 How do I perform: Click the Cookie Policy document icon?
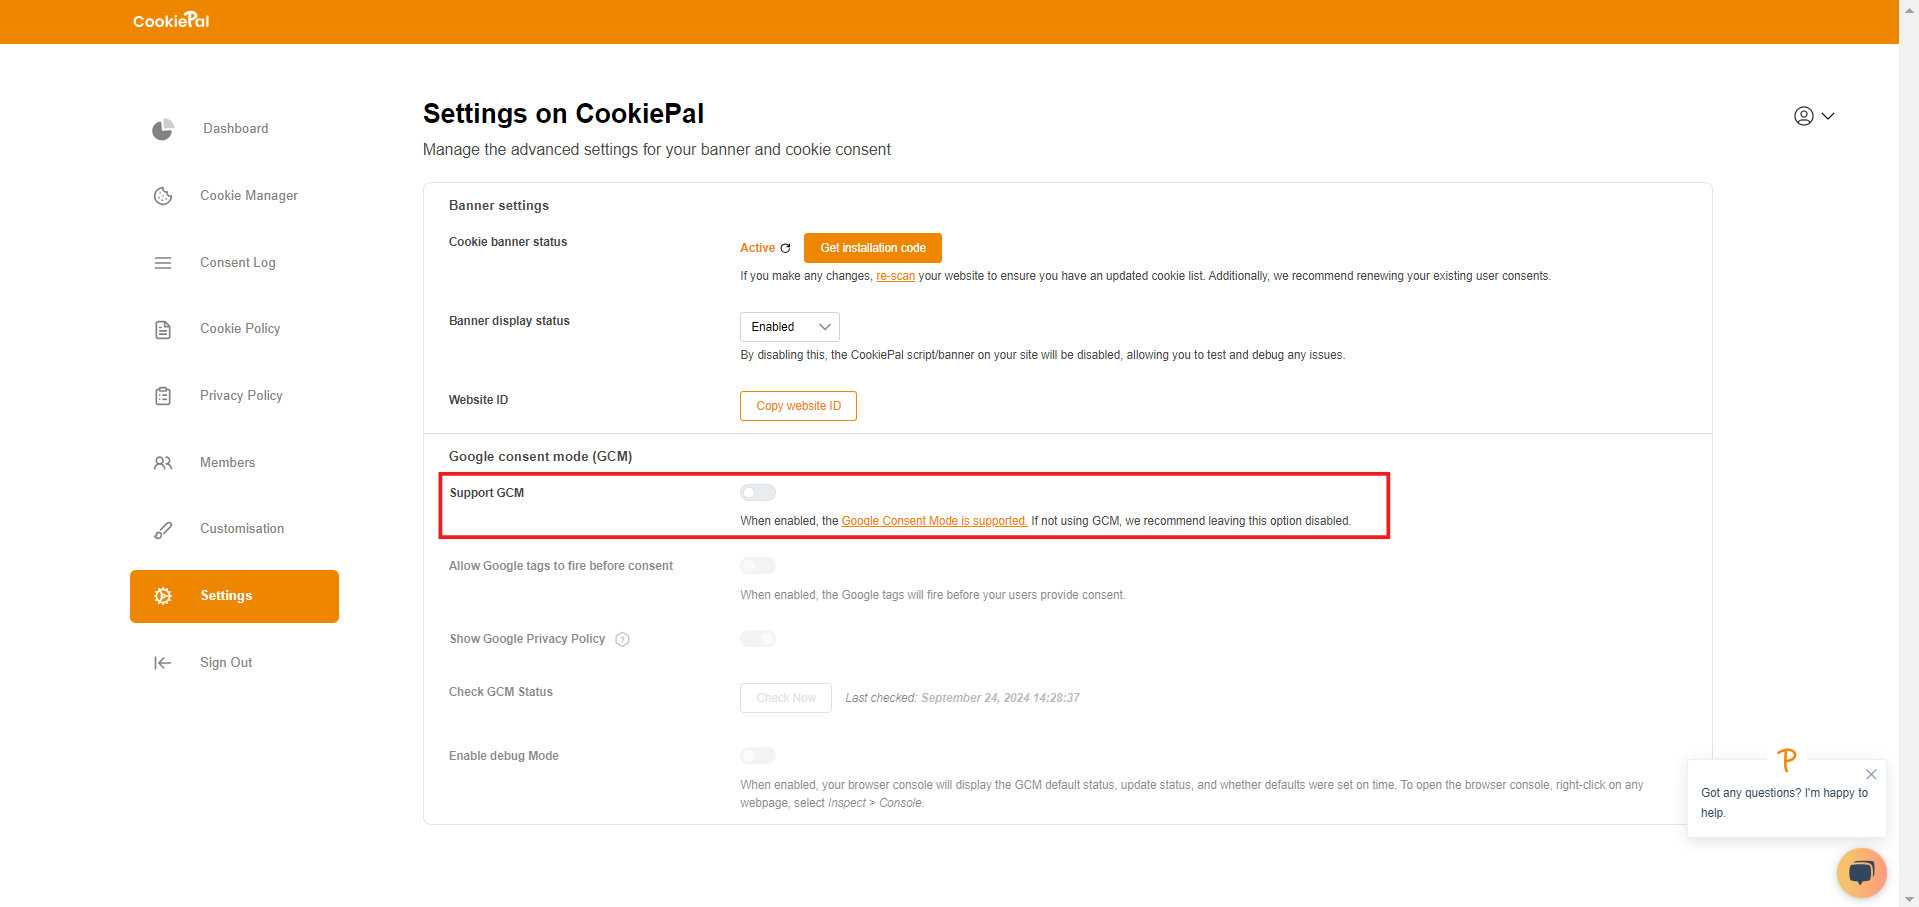pos(163,329)
